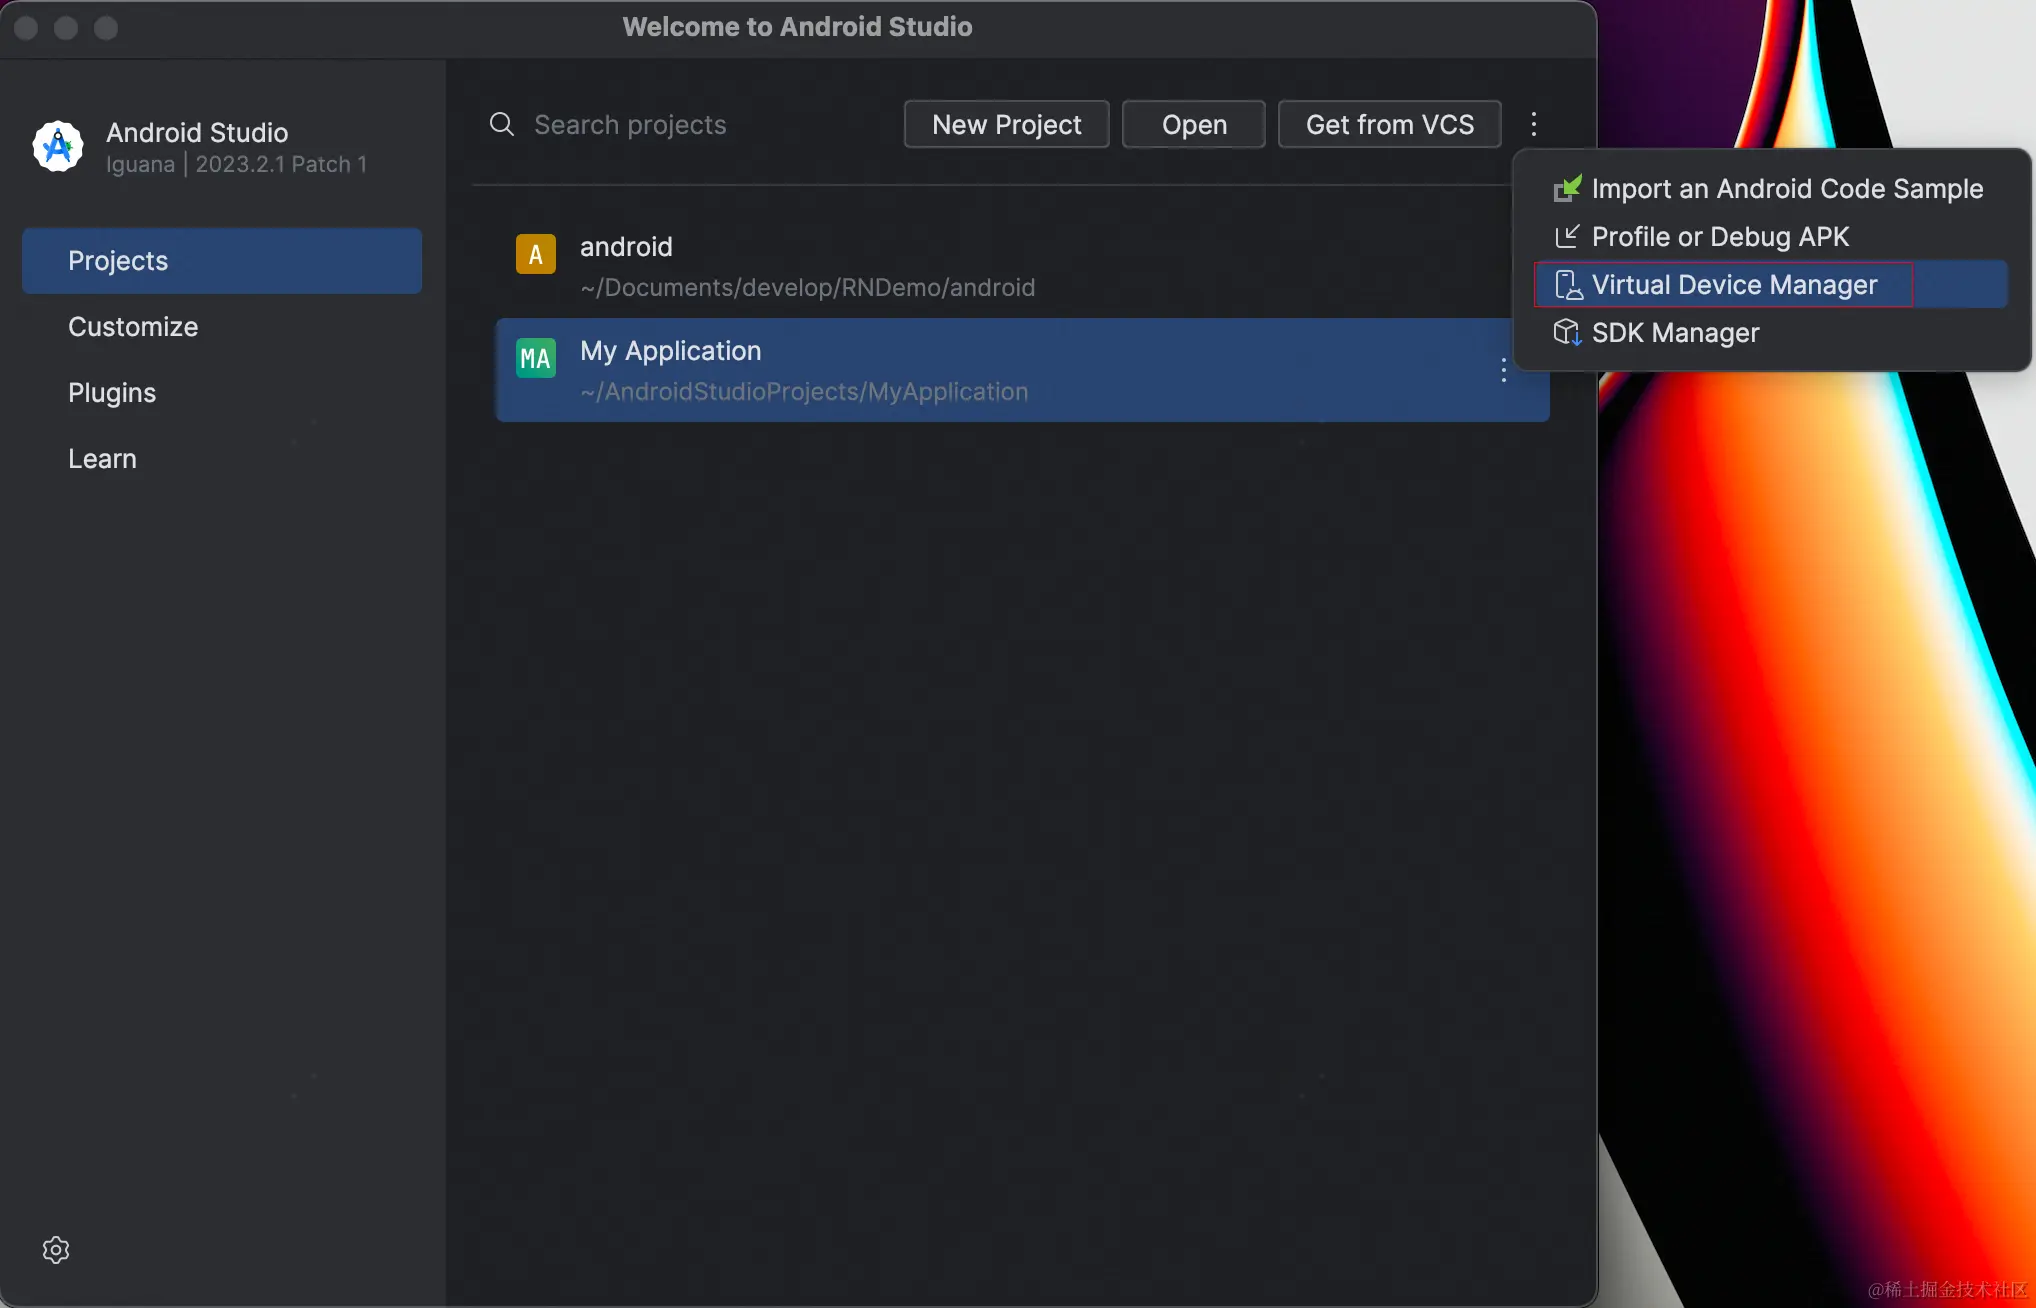This screenshot has height=1308, width=2036.
Task: Choose Profile or Debug APK
Action: click(x=1771, y=236)
